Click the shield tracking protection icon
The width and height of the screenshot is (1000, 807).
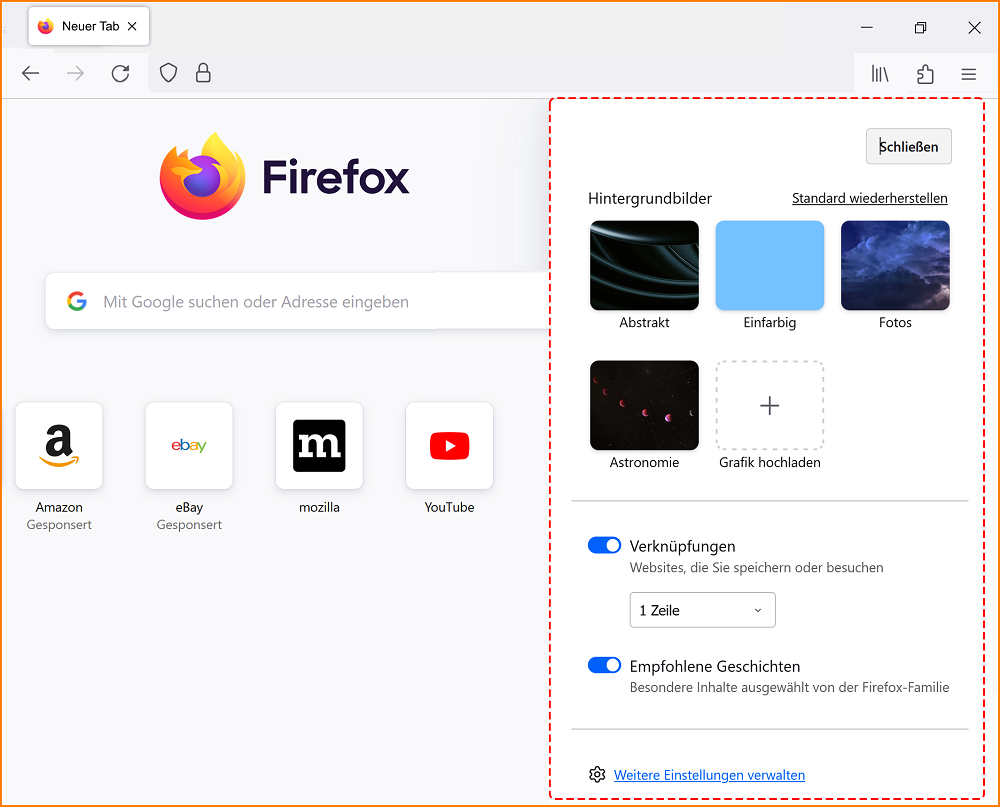[168, 72]
